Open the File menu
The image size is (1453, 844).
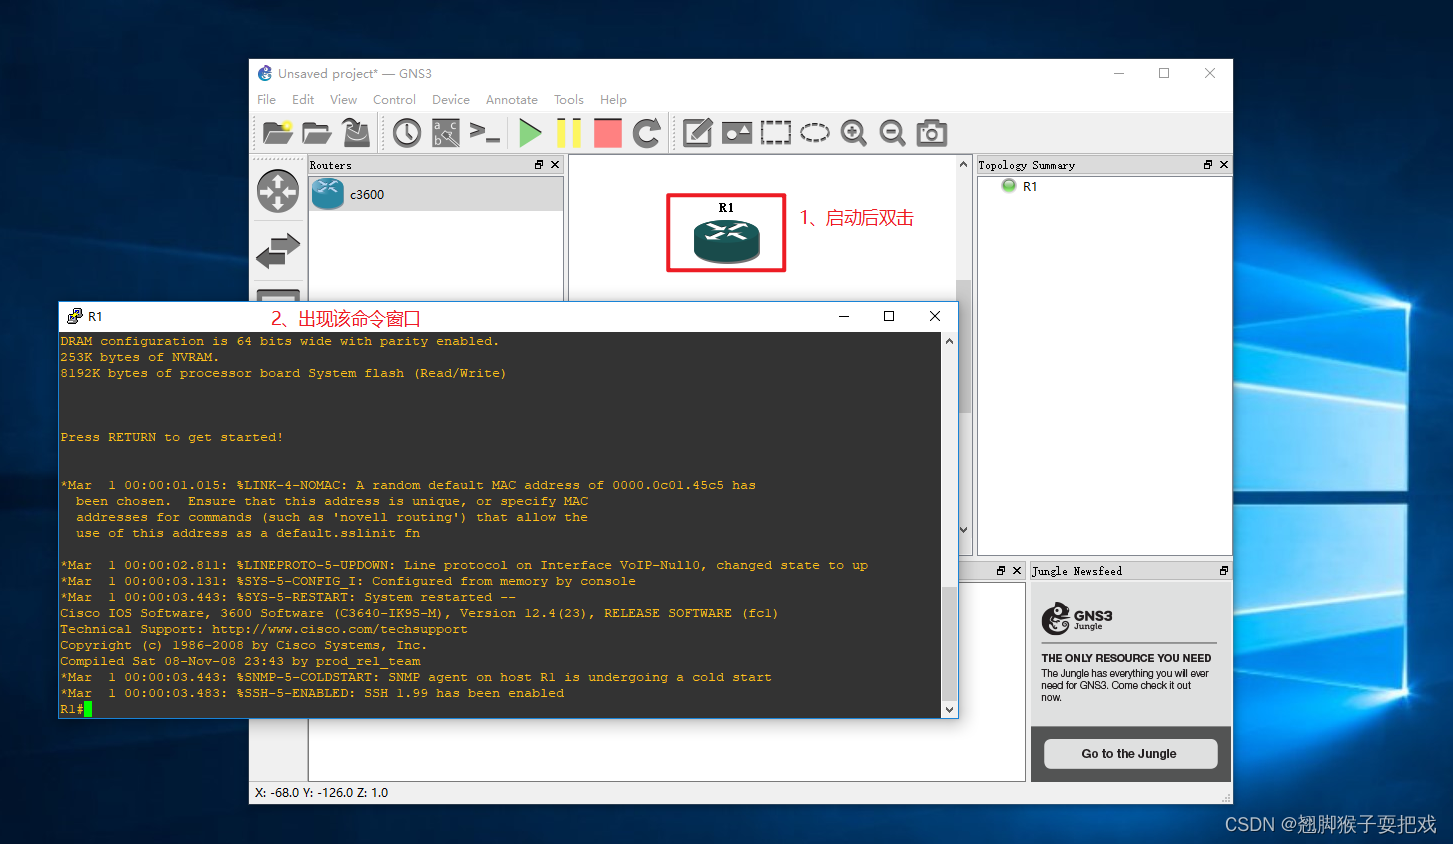(x=266, y=100)
